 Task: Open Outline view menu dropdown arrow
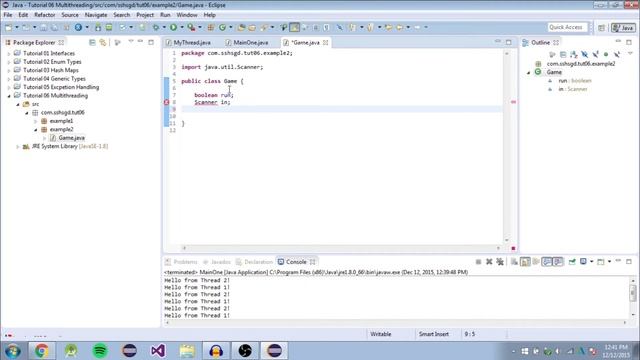[x=630, y=53]
